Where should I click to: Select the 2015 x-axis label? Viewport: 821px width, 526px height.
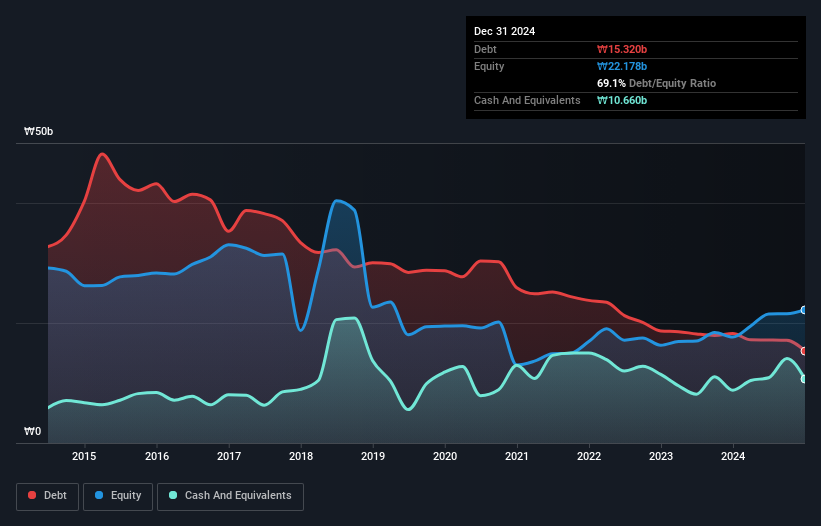click(x=84, y=456)
